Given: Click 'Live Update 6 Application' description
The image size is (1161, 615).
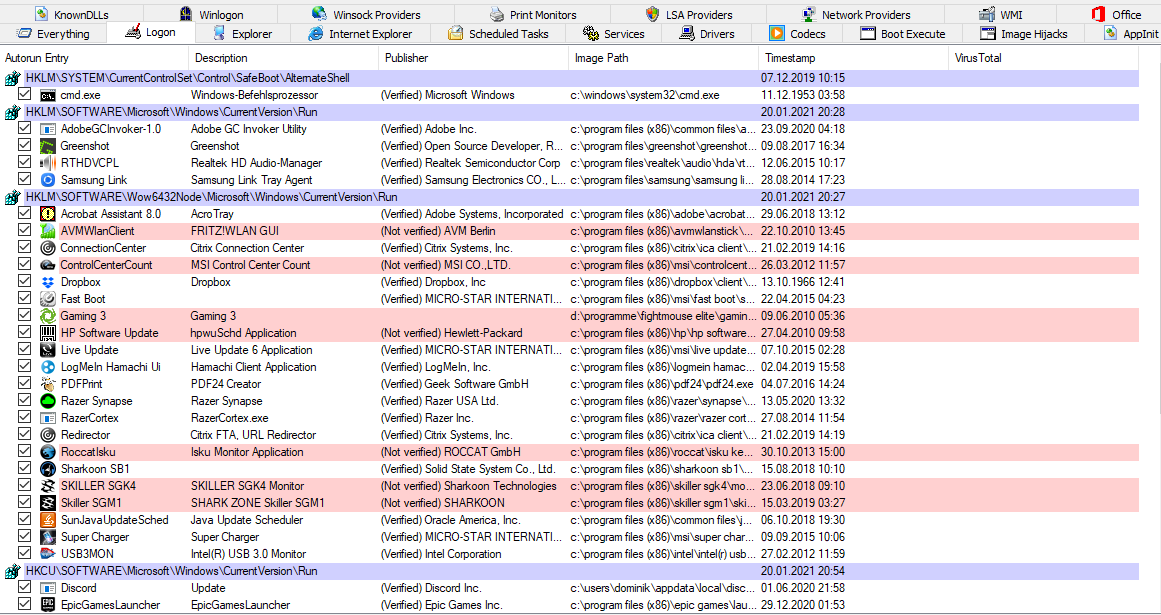Looking at the screenshot, I should point(252,350).
